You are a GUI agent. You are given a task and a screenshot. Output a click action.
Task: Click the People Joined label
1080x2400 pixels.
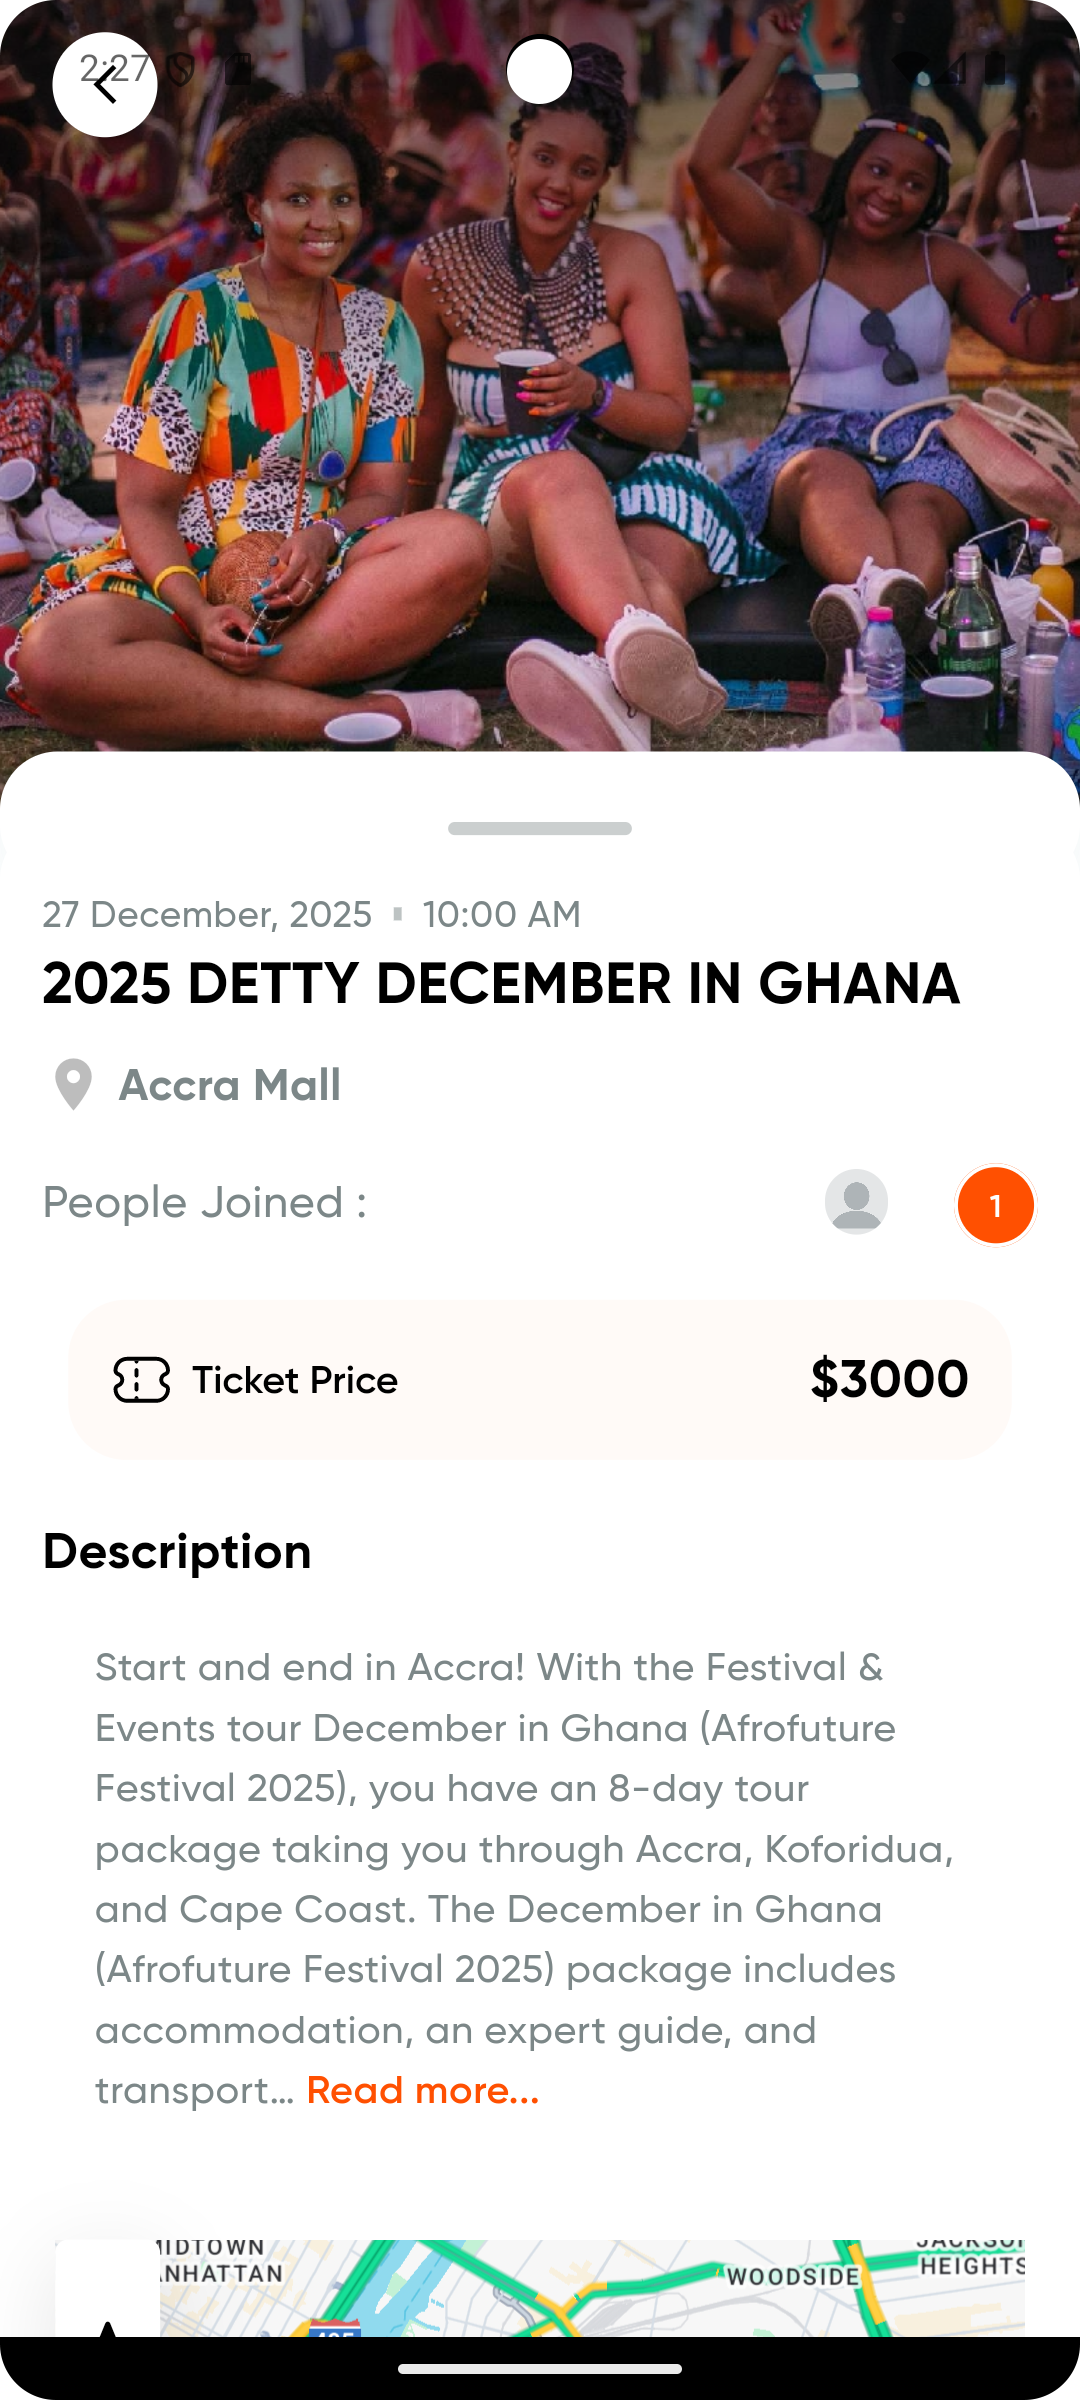click(205, 1202)
